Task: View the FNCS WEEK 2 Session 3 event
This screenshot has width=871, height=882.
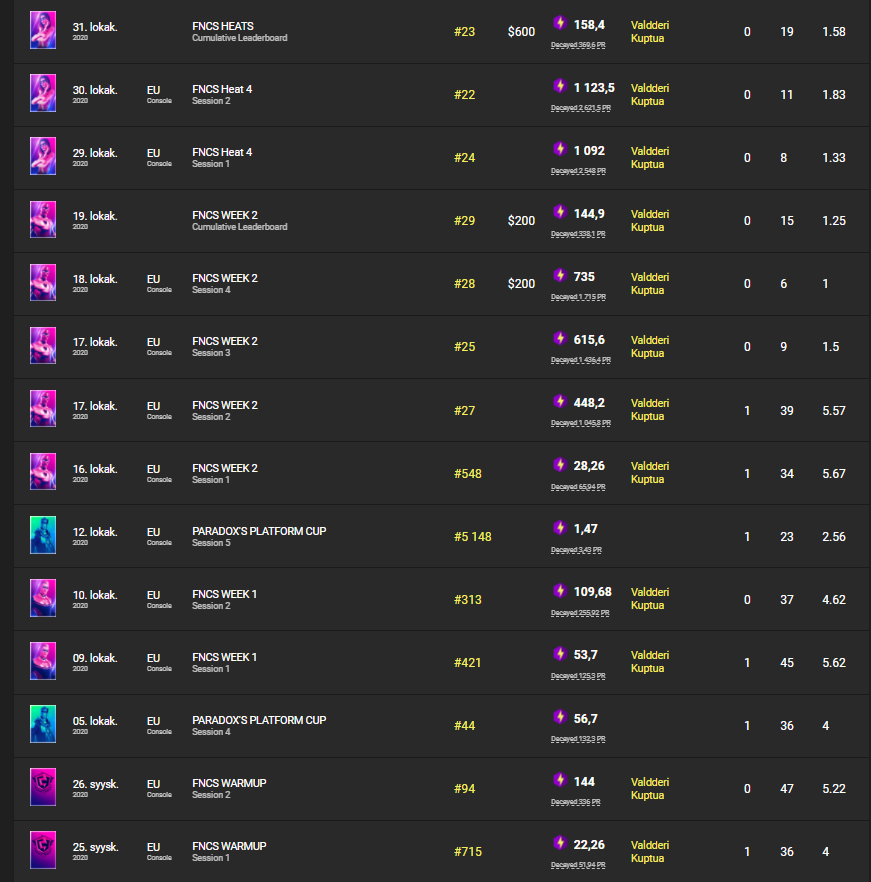Action: (x=225, y=346)
